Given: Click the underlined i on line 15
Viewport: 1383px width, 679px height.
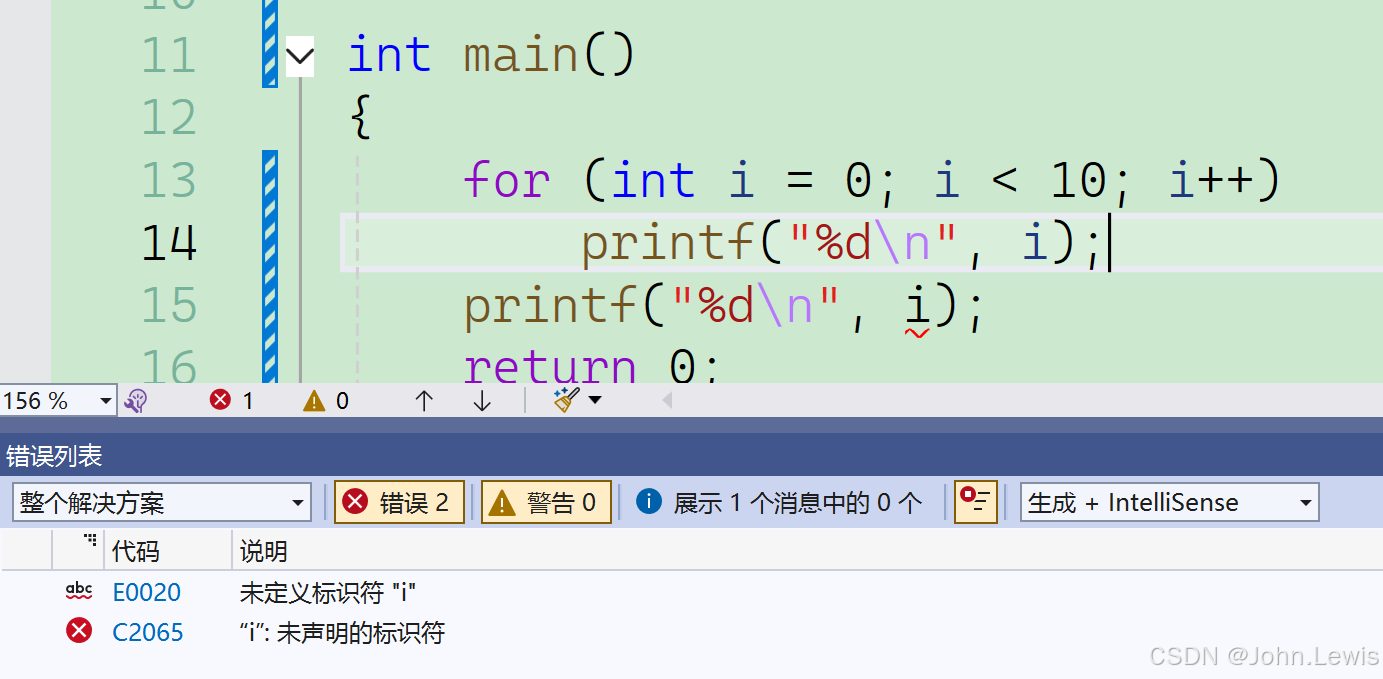Looking at the screenshot, I should coord(917,308).
